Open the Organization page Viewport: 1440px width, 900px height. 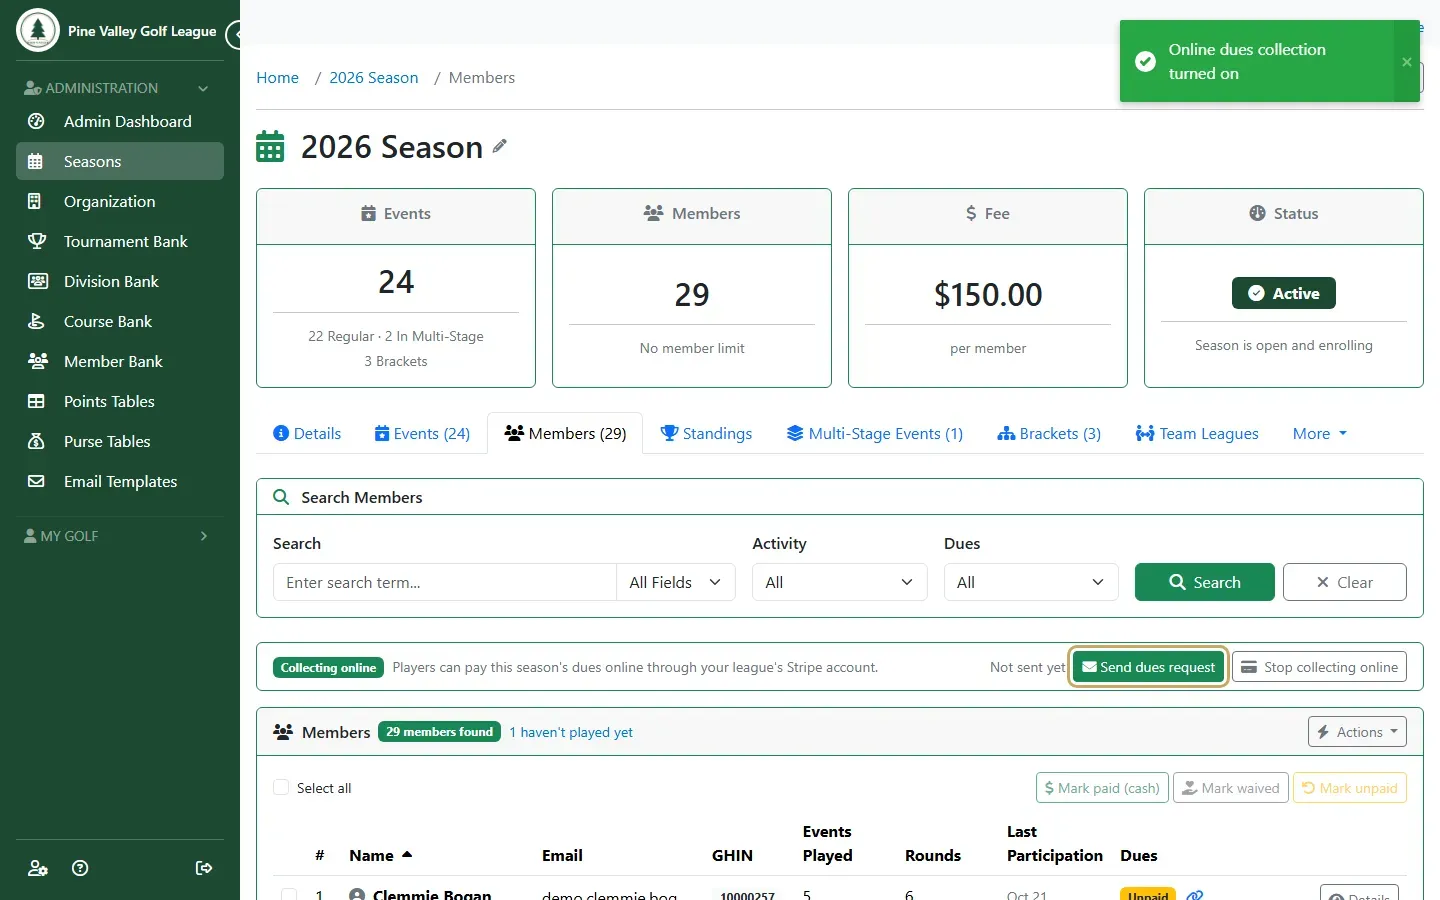(x=120, y=201)
